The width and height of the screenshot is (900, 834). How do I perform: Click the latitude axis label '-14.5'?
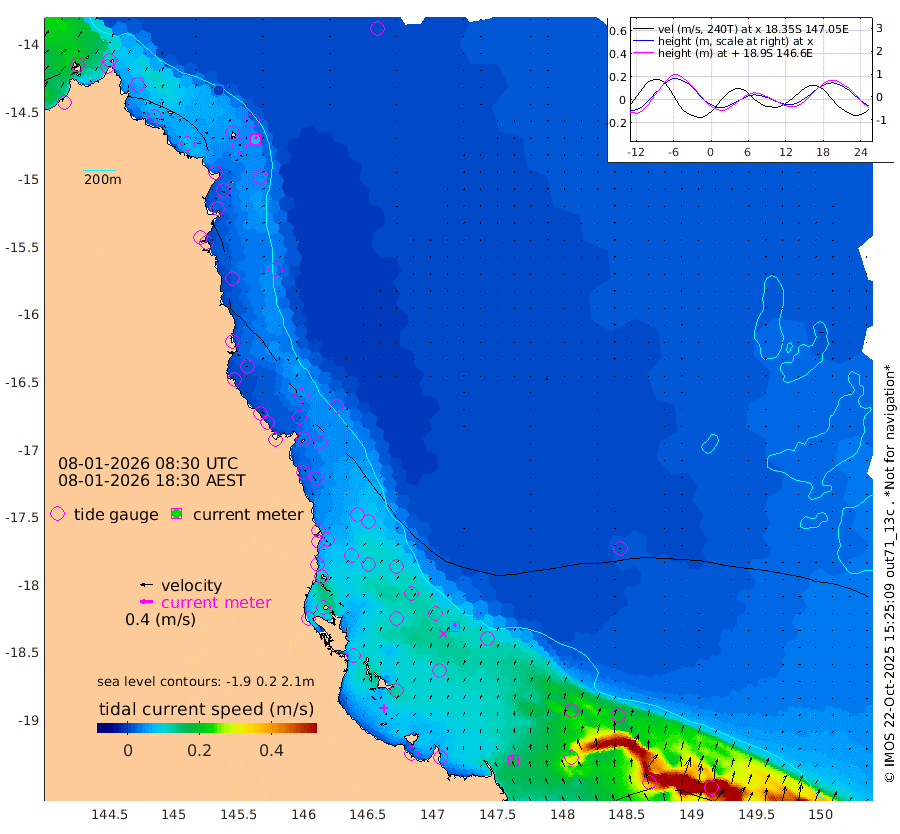coord(22,112)
